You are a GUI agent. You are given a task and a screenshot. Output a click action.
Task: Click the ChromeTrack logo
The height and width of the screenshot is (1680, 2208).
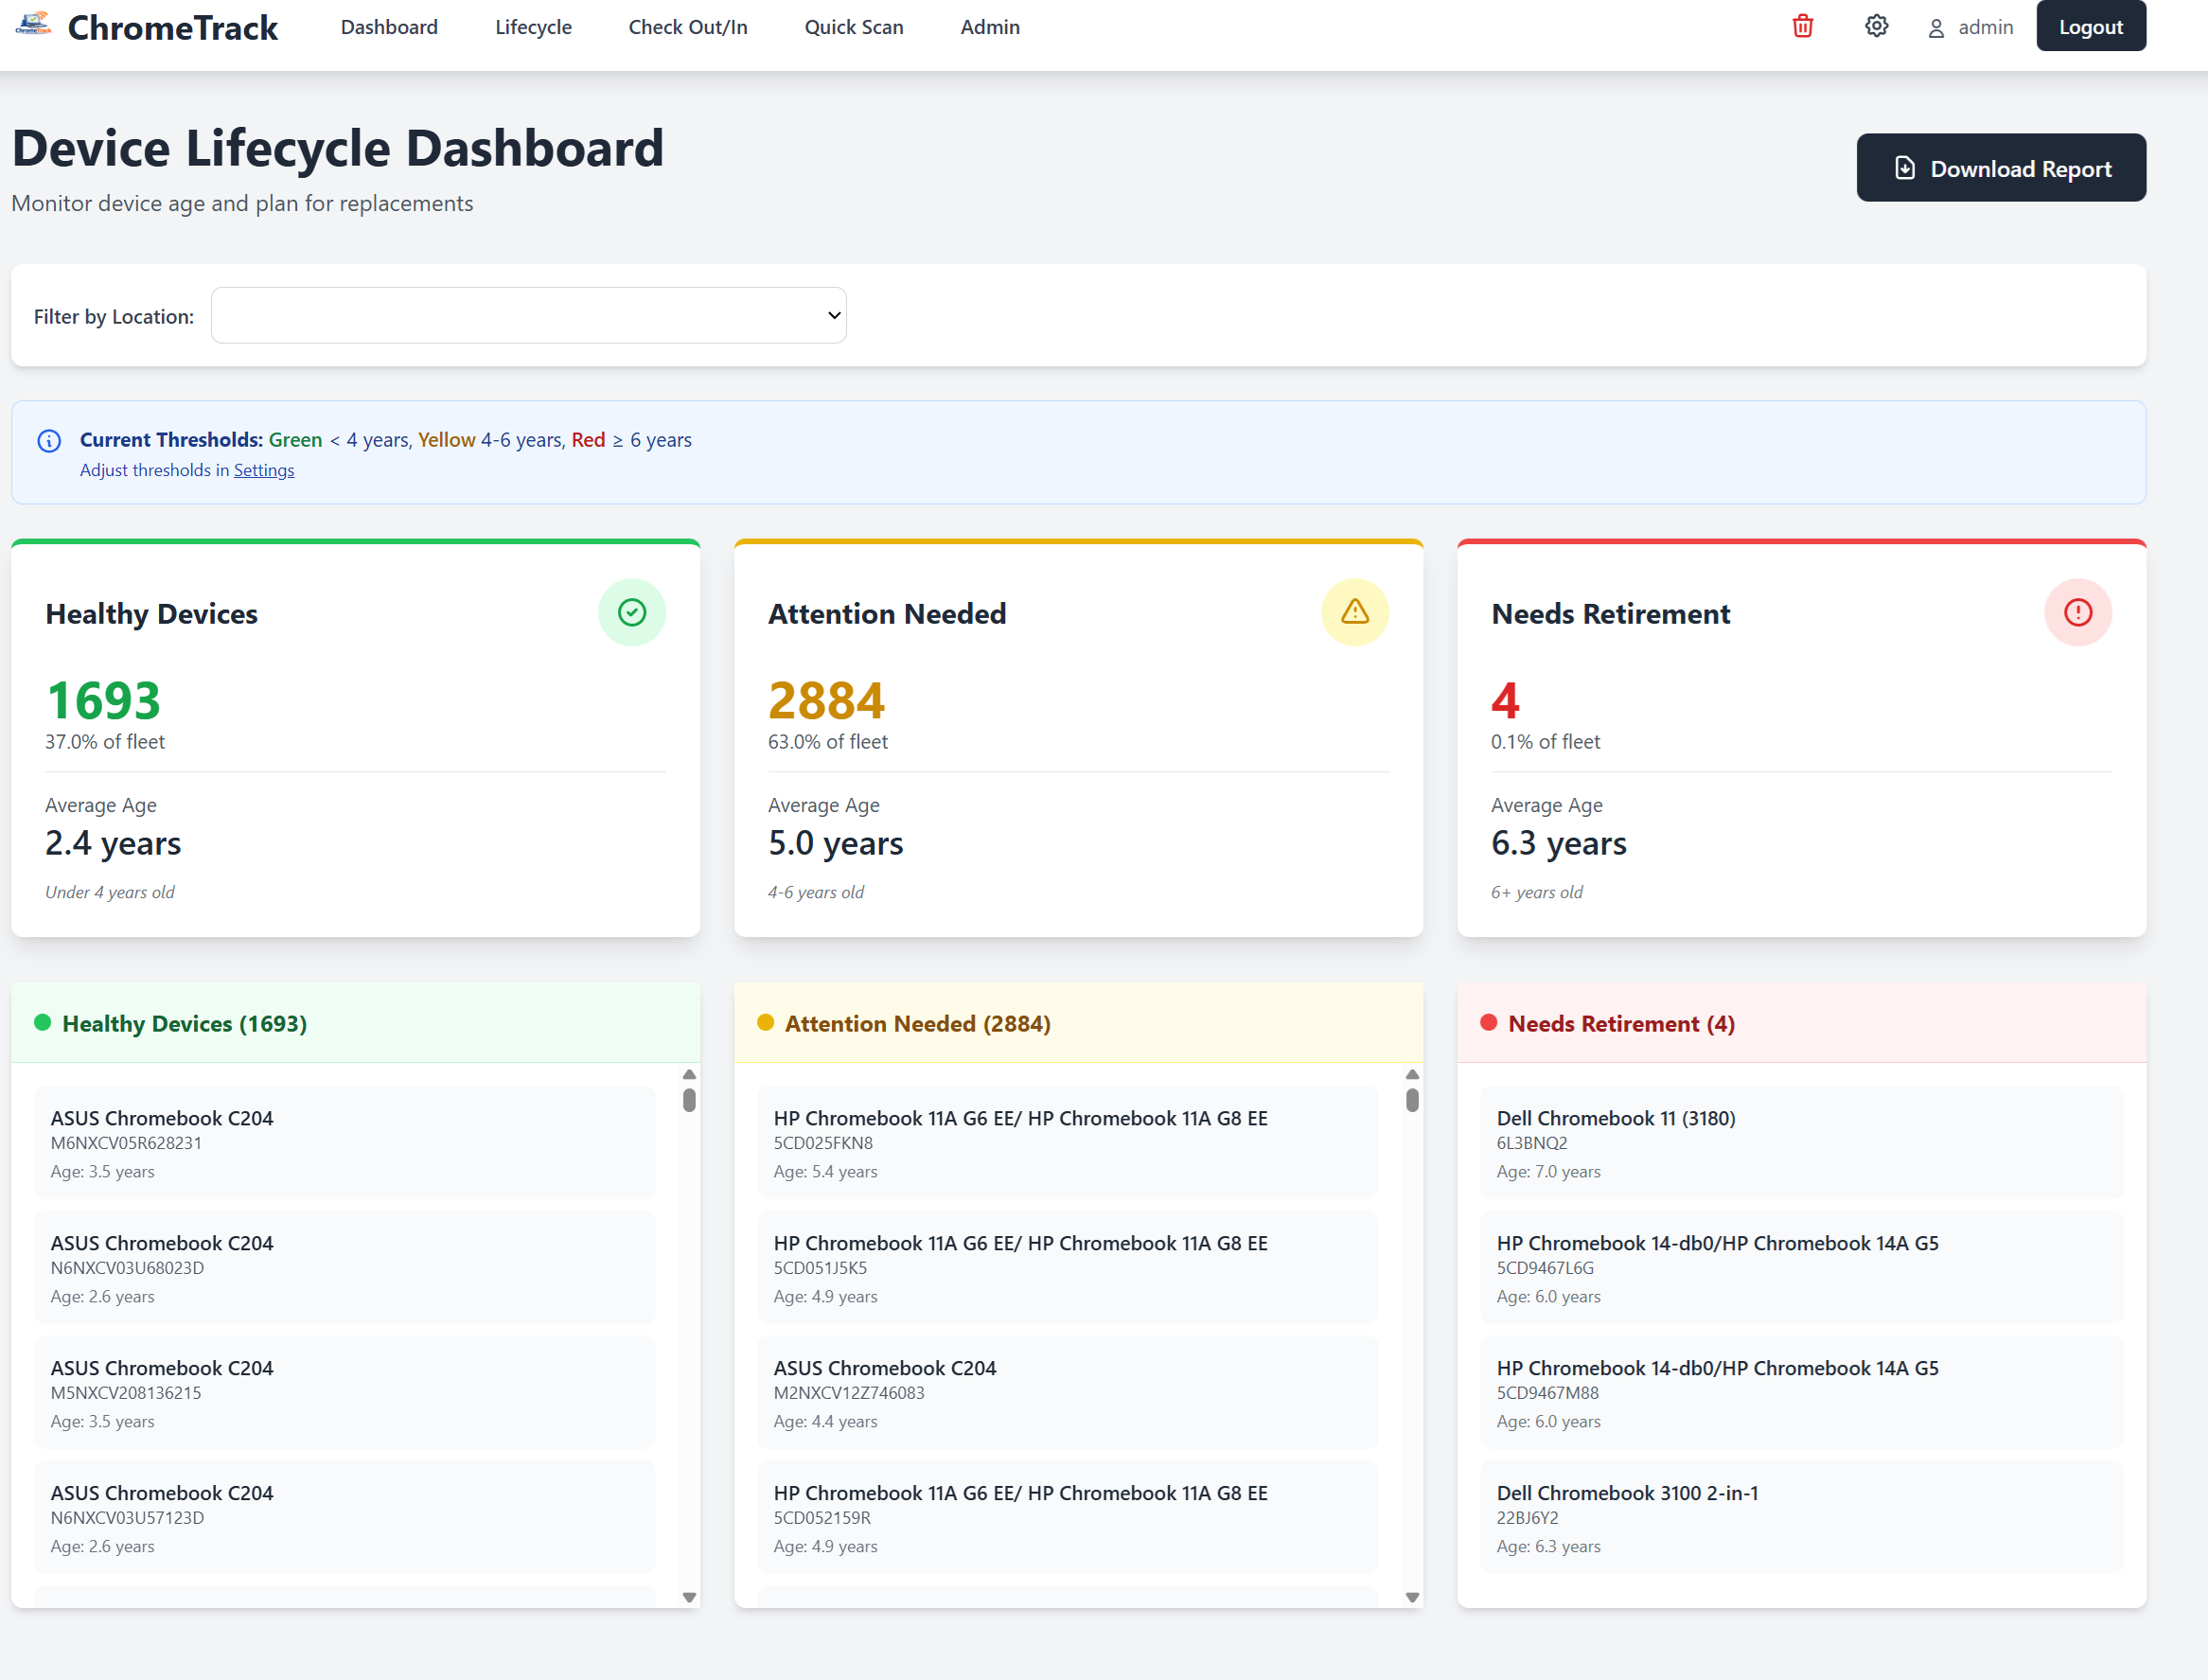click(33, 26)
